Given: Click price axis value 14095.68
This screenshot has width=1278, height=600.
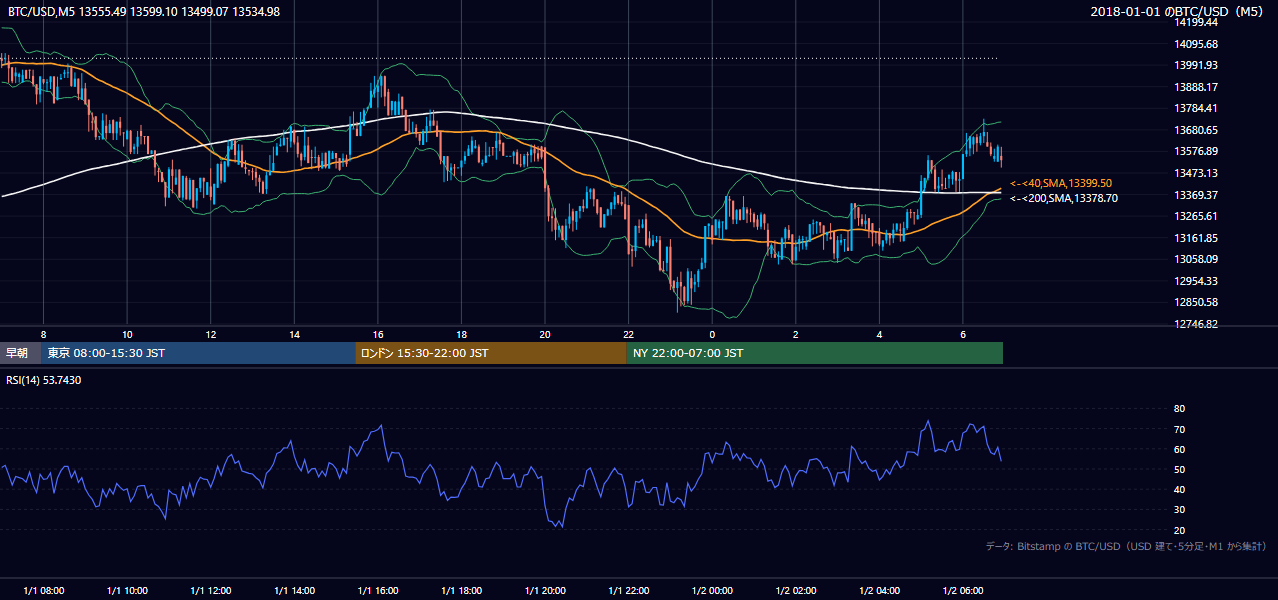Looking at the screenshot, I should pos(1196,44).
